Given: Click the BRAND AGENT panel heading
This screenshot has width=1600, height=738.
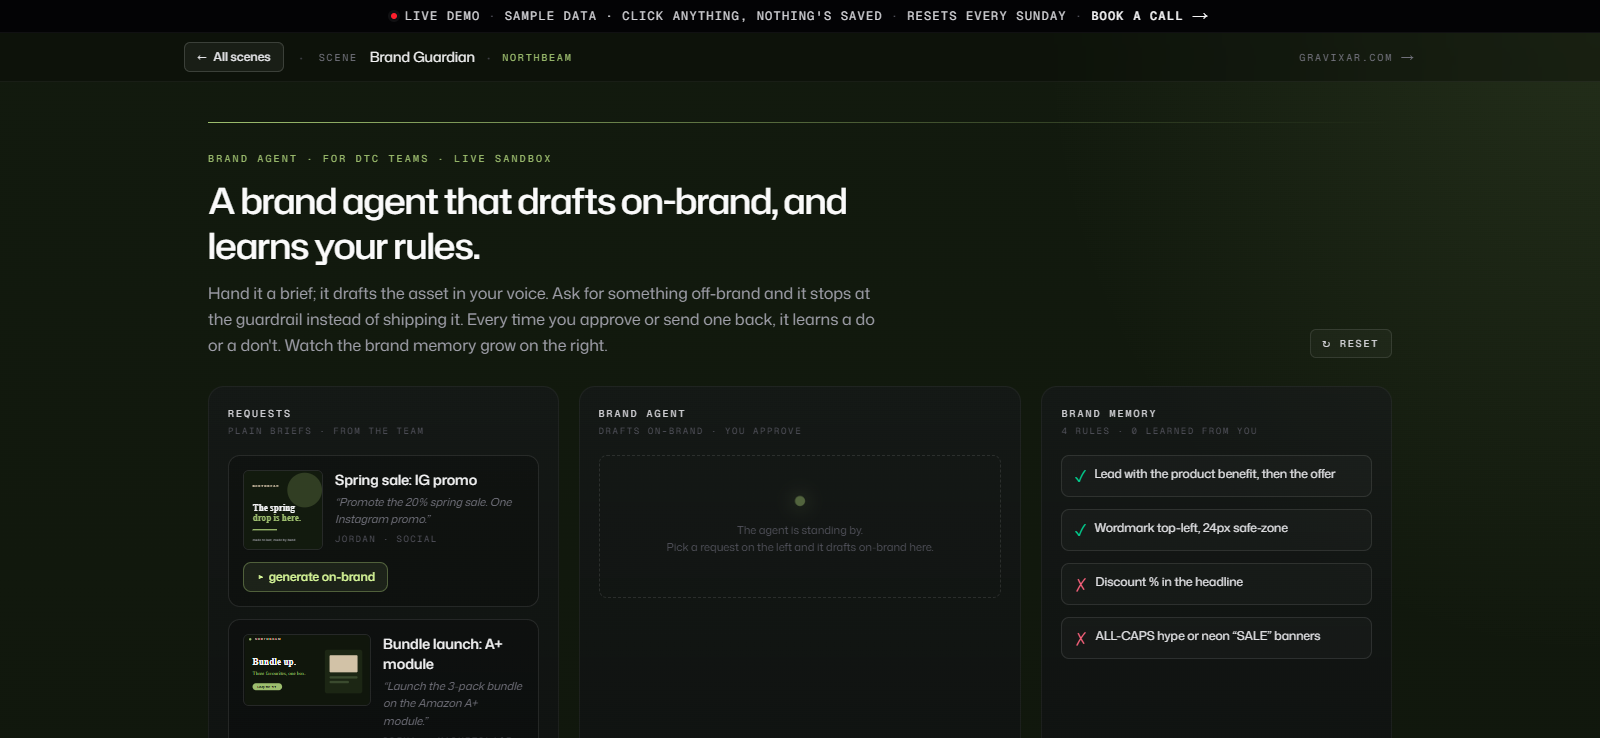Looking at the screenshot, I should pos(642,414).
